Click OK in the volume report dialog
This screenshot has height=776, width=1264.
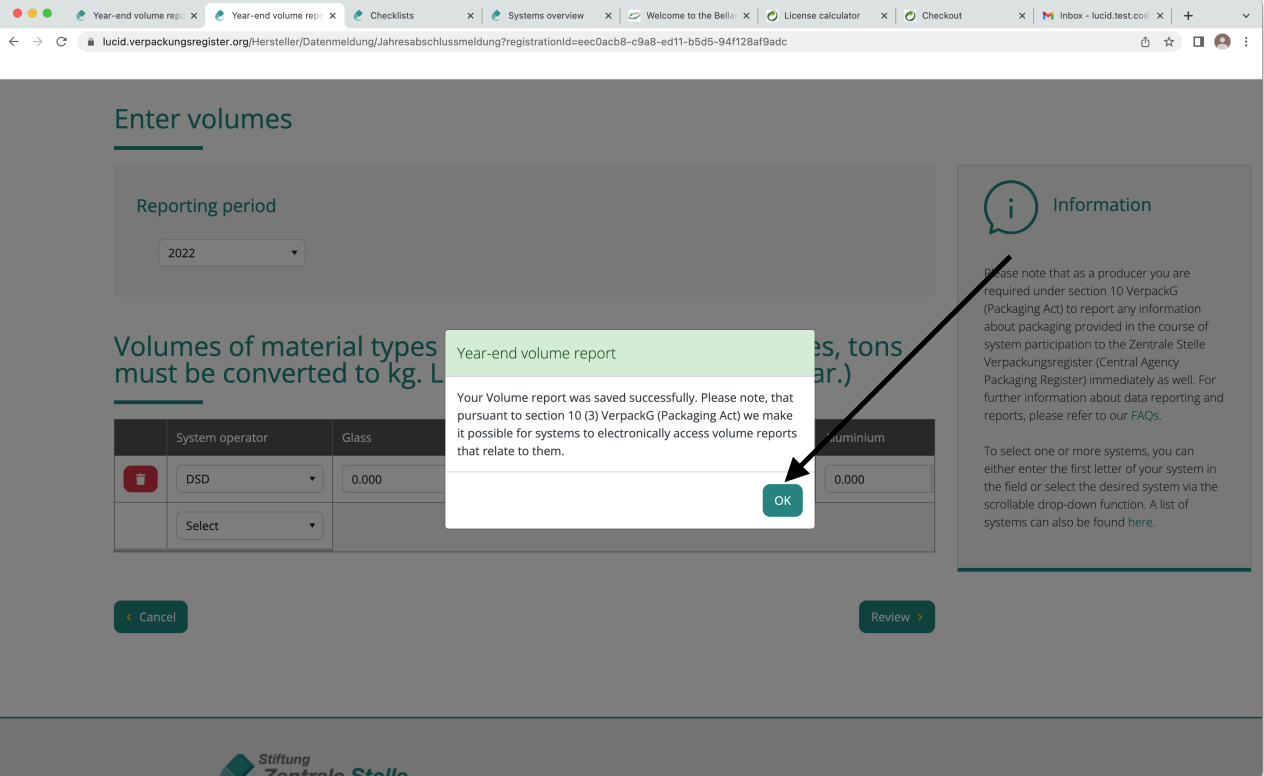click(x=782, y=500)
